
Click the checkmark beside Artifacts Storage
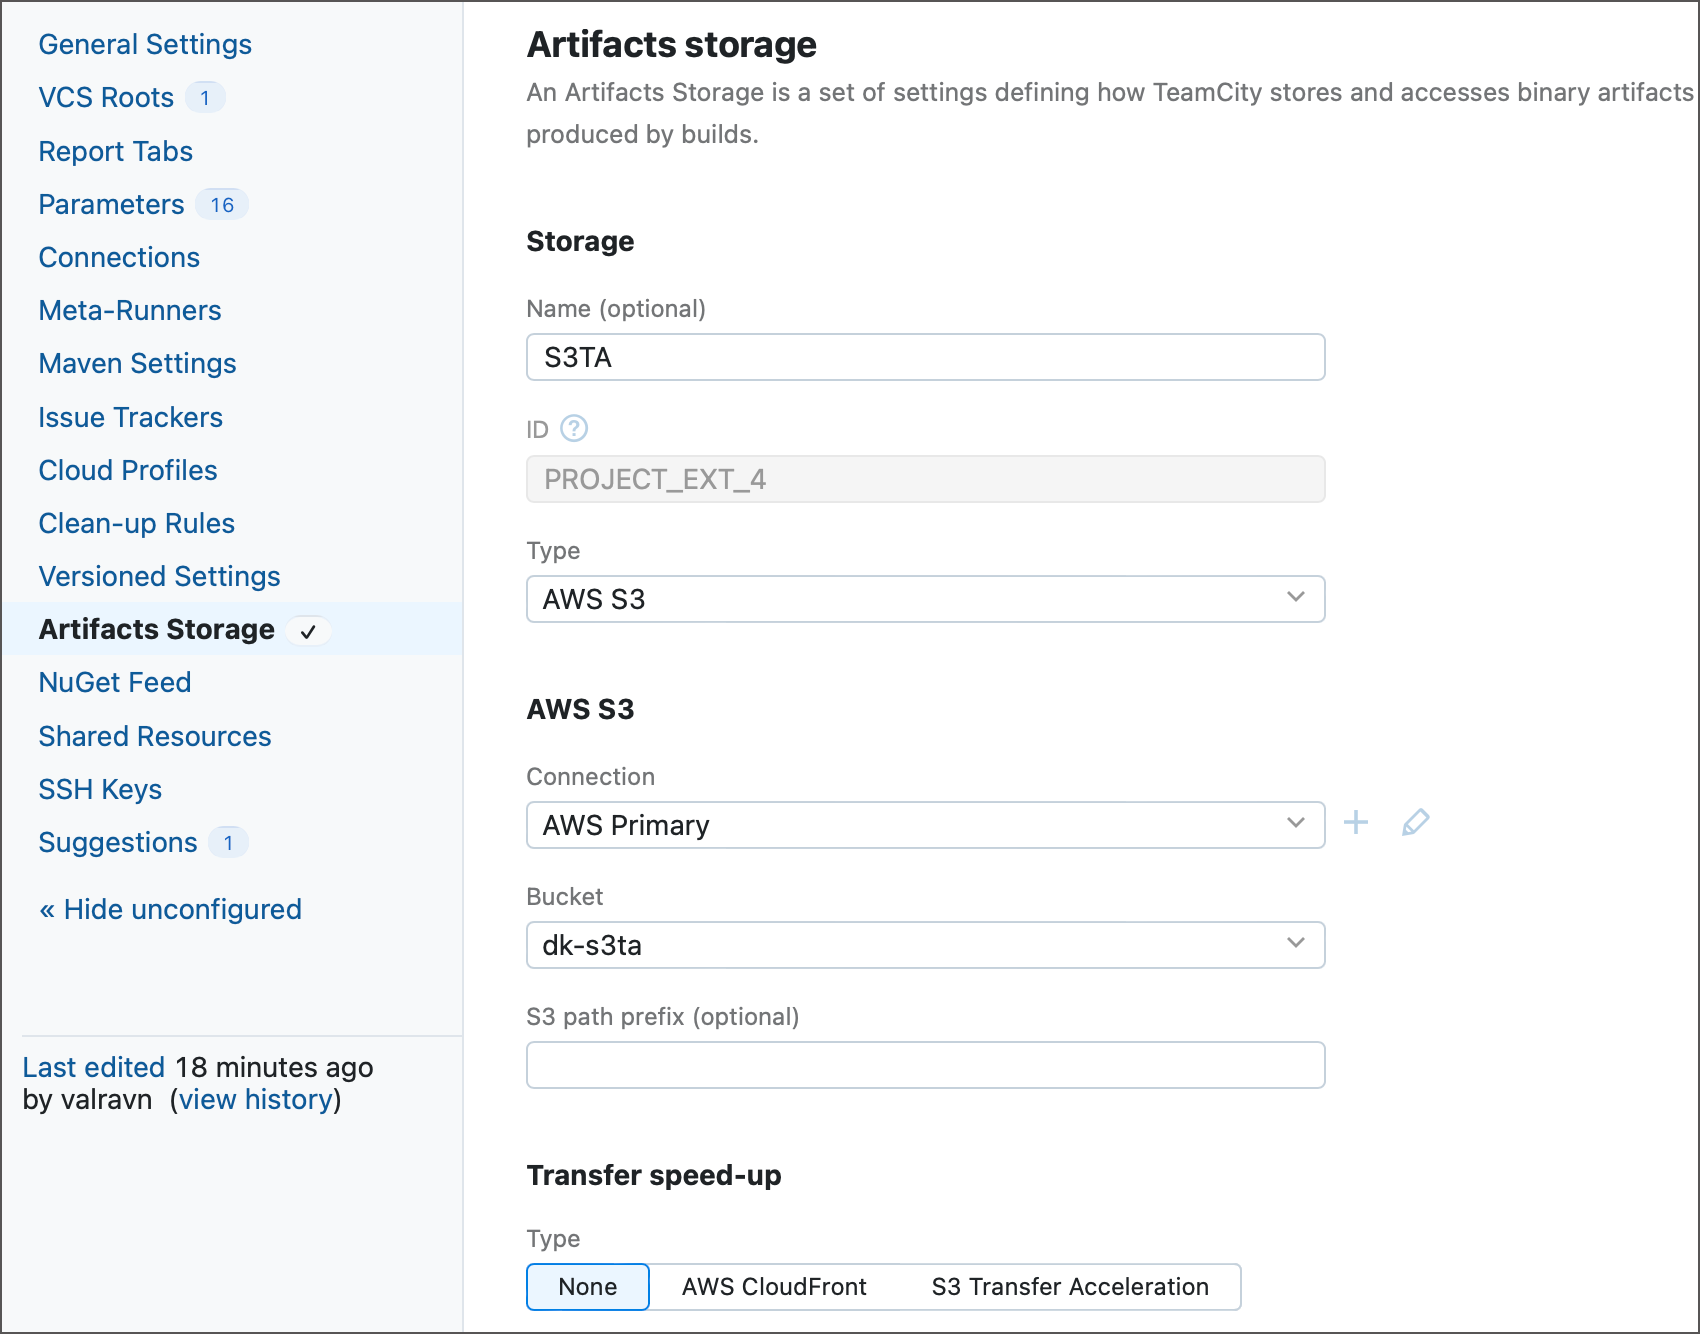point(309,631)
